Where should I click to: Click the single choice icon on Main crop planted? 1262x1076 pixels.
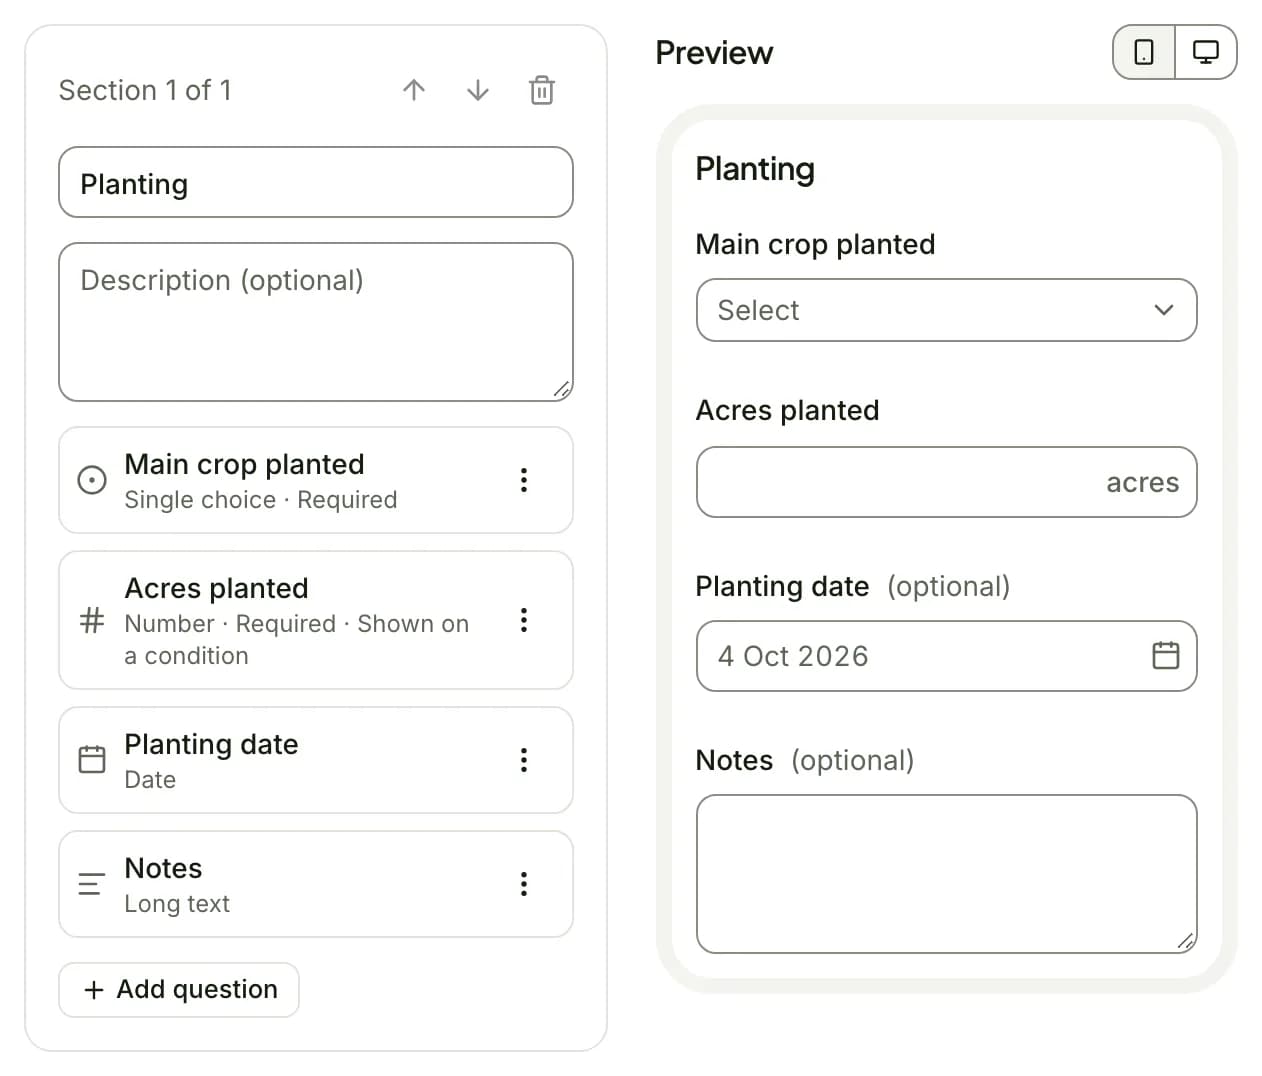click(92, 480)
